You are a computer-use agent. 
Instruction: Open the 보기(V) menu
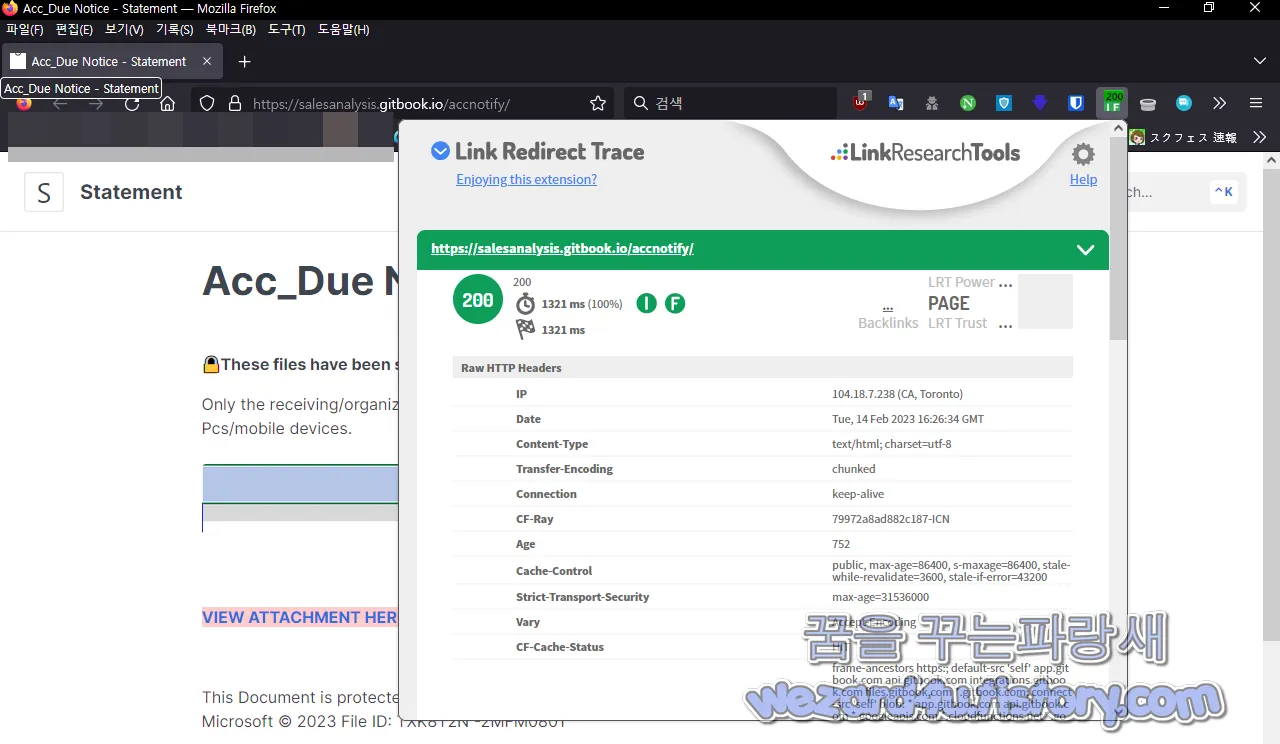point(124,29)
